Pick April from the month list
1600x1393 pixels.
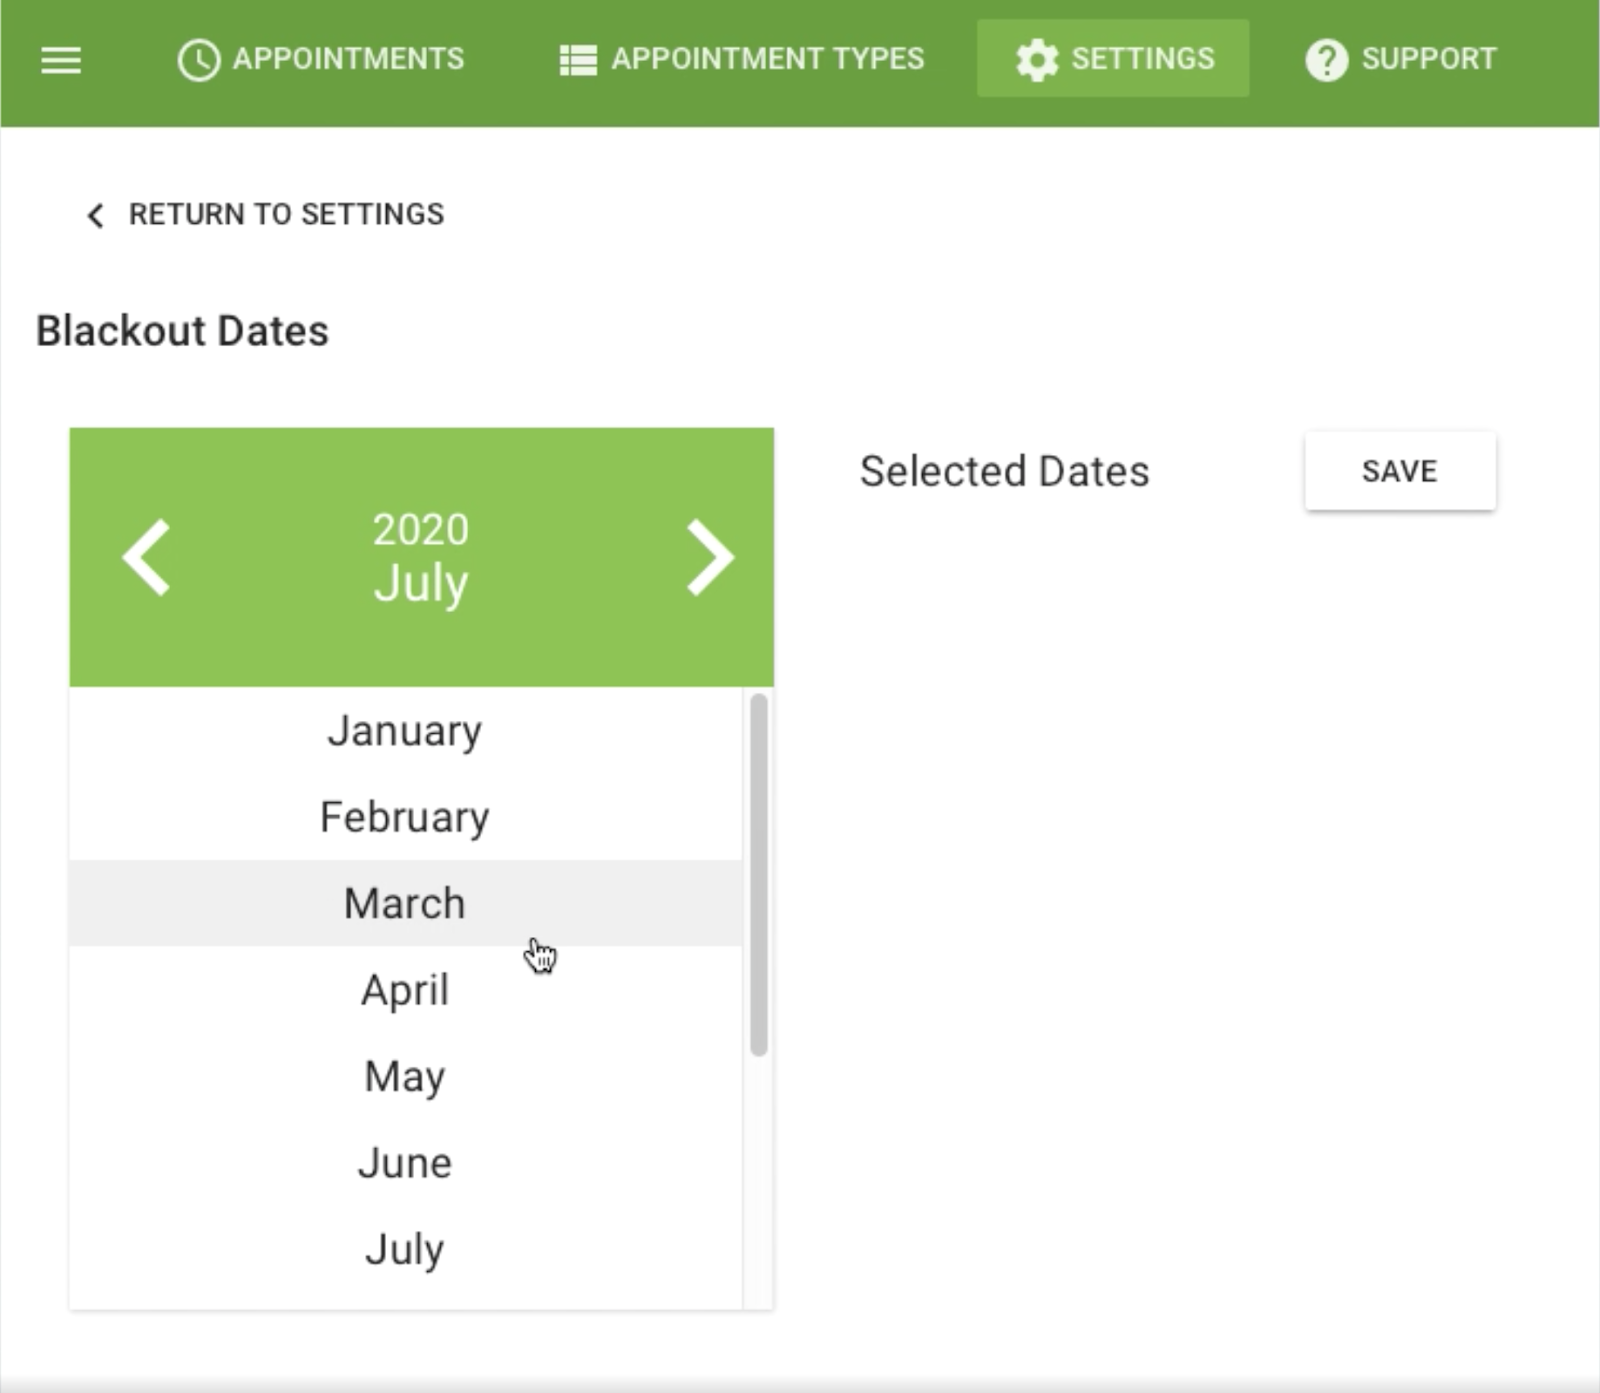(405, 990)
